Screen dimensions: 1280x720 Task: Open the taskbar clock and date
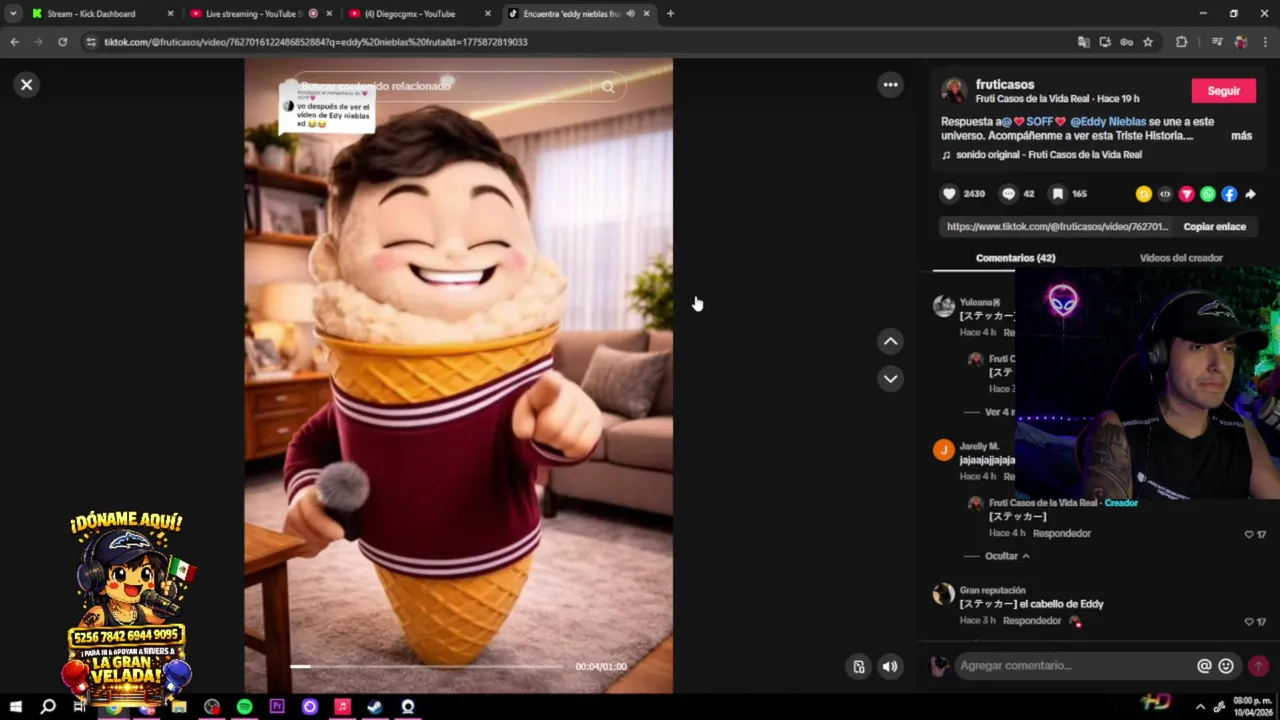[1252, 706]
